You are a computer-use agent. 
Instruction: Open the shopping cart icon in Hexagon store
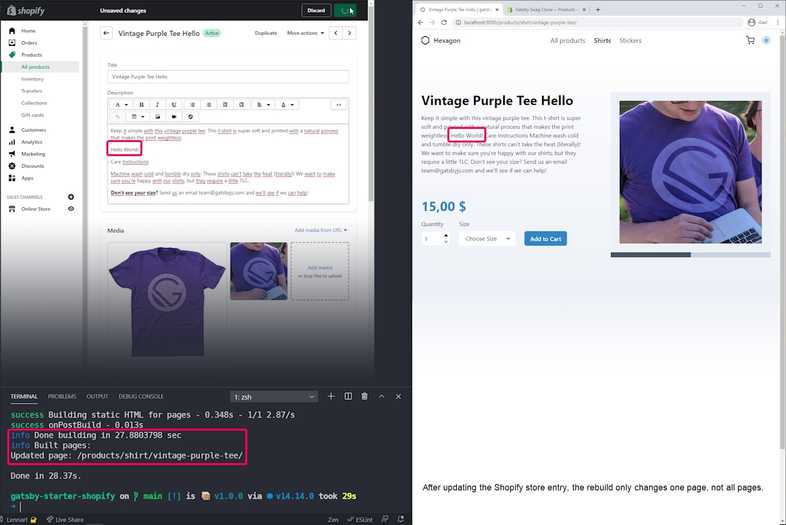coord(750,41)
